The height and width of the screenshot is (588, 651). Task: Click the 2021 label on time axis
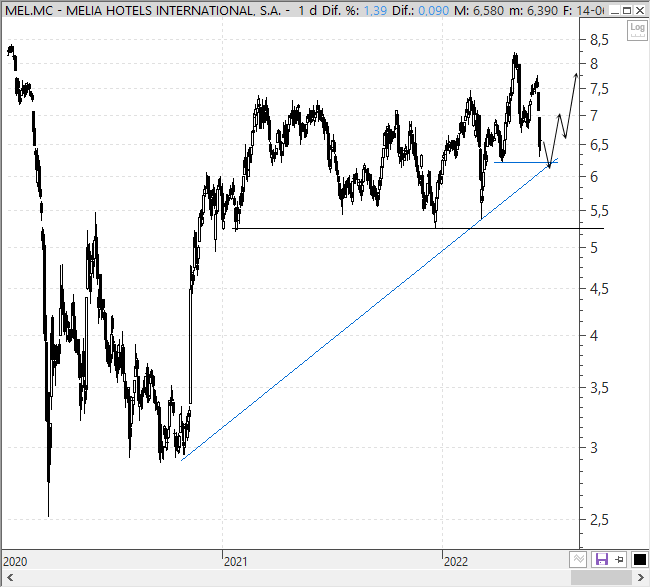(x=236, y=562)
